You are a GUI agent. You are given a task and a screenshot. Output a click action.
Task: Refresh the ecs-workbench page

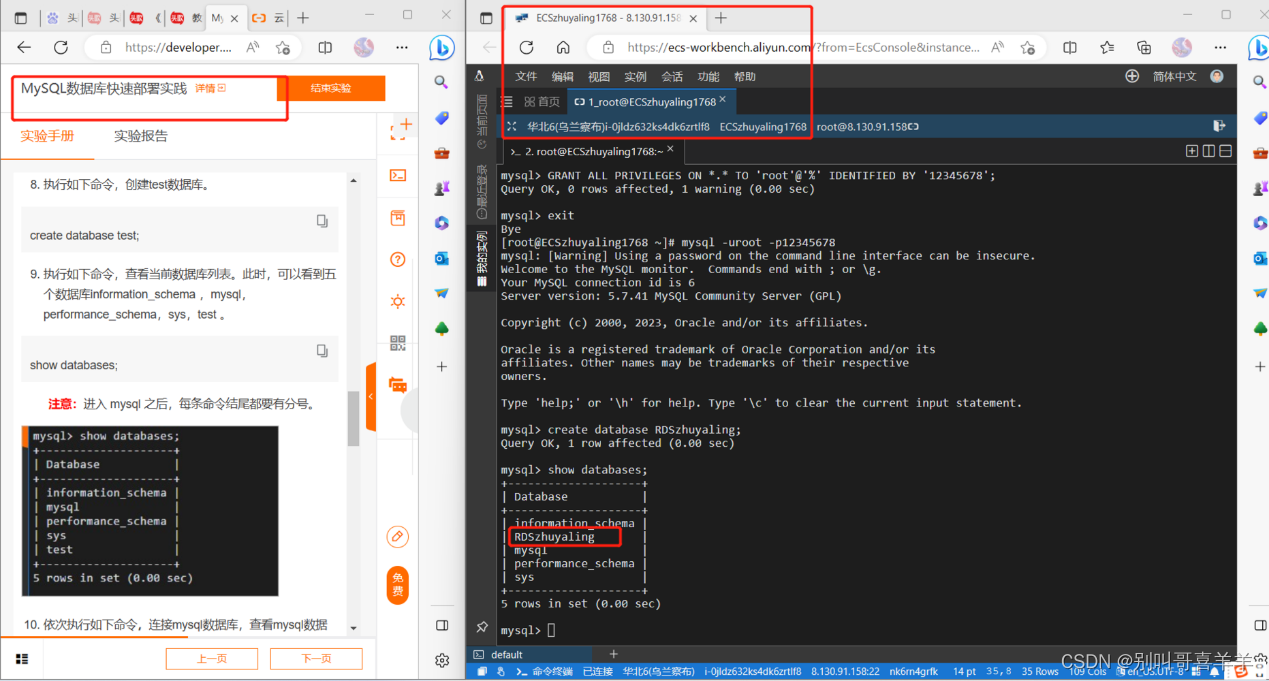(526, 47)
